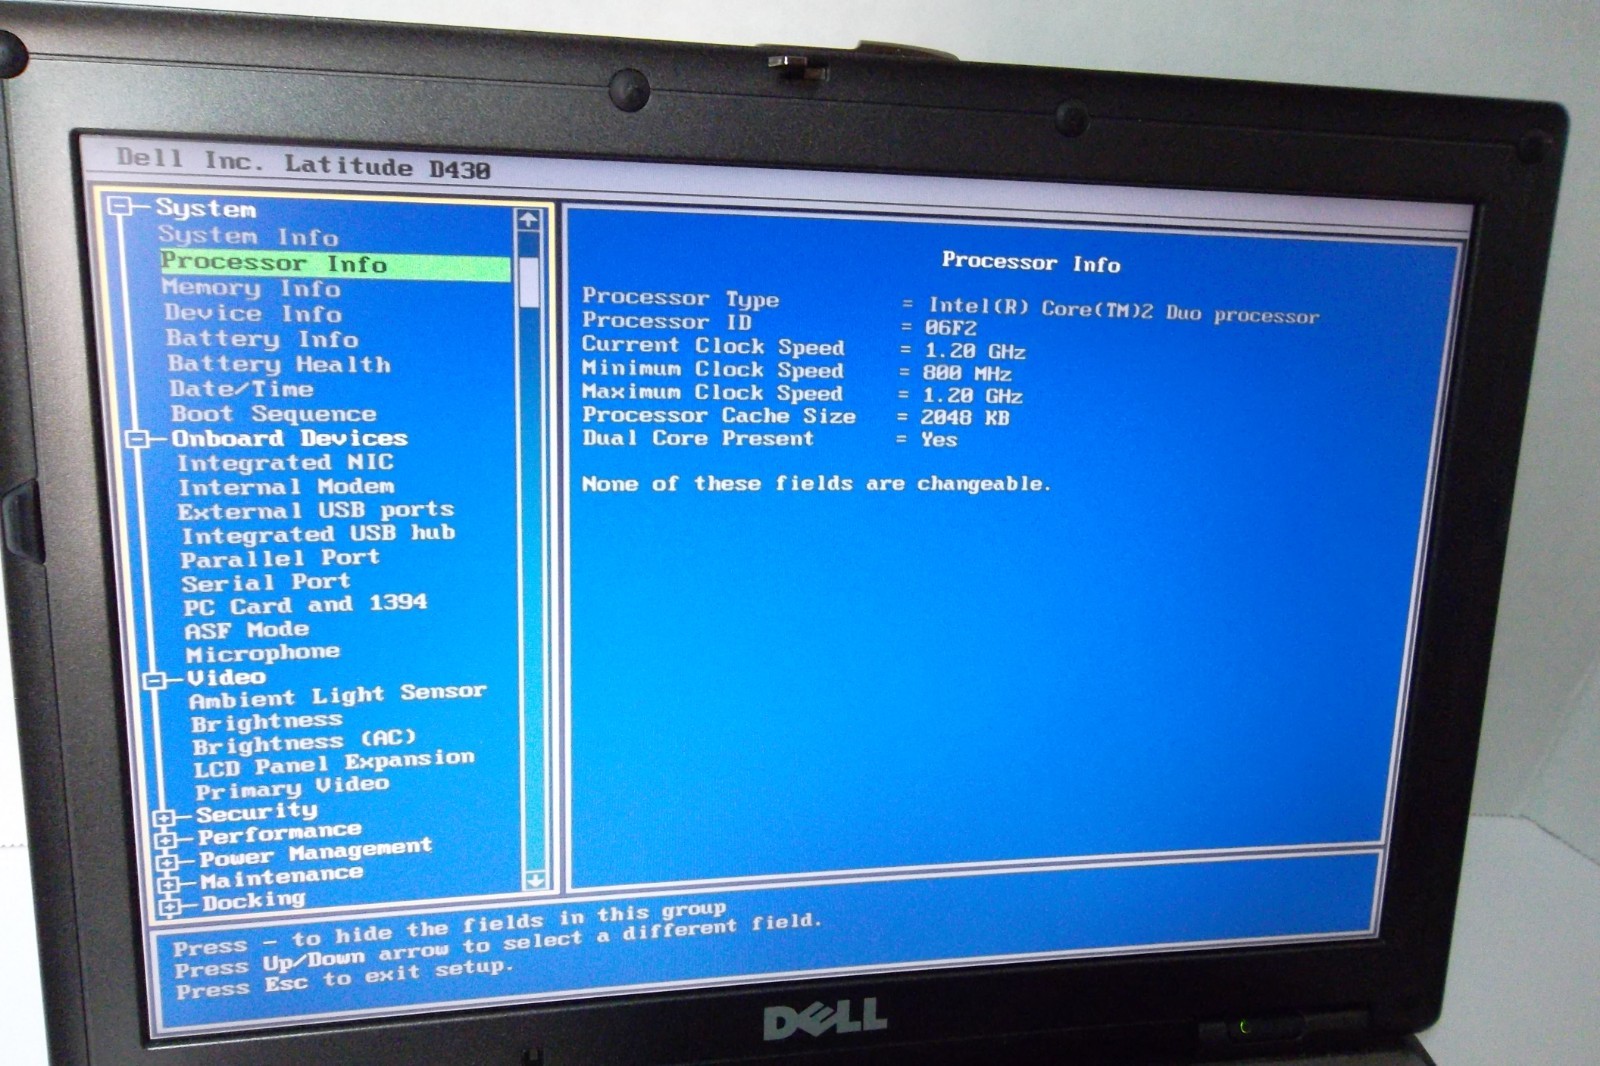The width and height of the screenshot is (1600, 1066).
Task: Click the Security group label
Action: (x=257, y=812)
